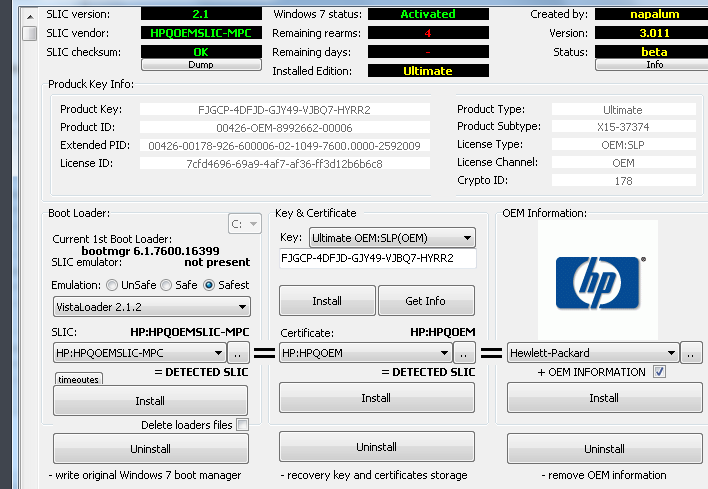This screenshot has width=708, height=489.
Task: Click the left scrollbar thumb
Action: [x=30, y=33]
